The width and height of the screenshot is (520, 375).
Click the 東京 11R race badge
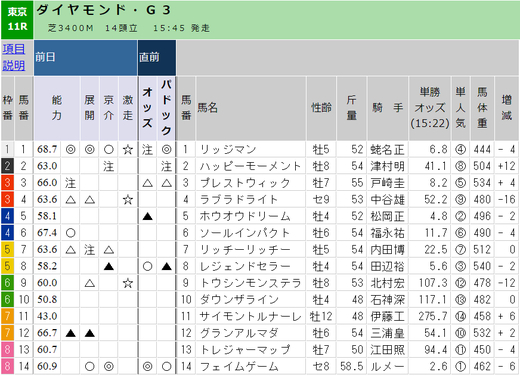(17, 20)
